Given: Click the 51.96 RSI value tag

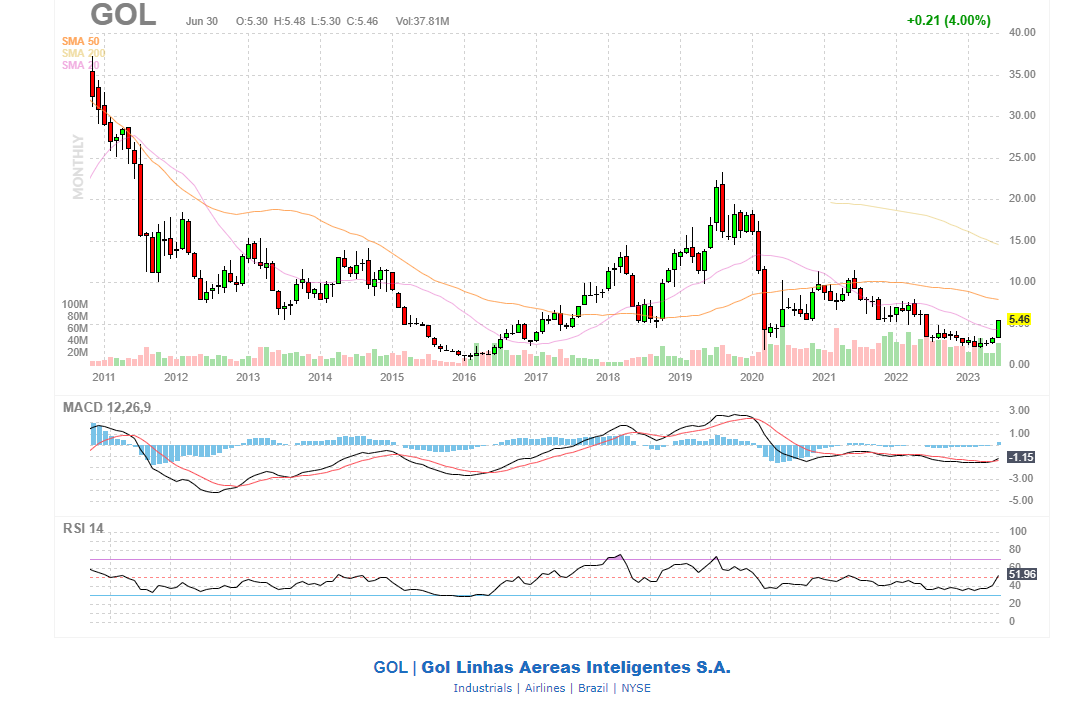Looking at the screenshot, I should coord(1021,574).
